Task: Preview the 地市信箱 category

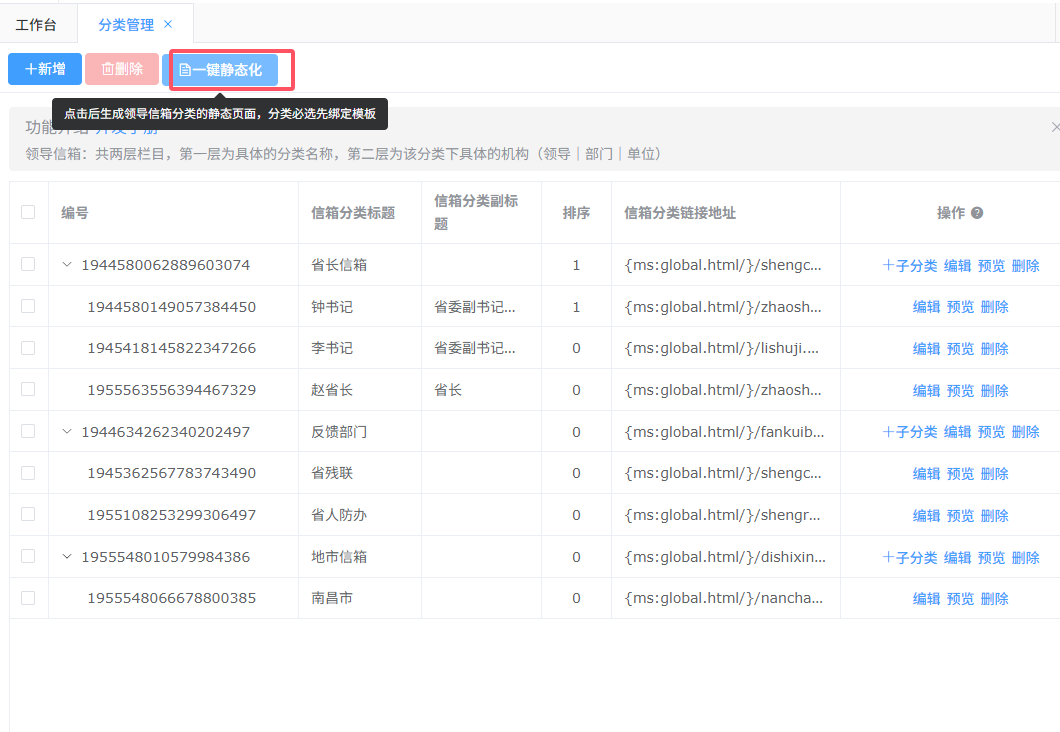Action: (991, 558)
